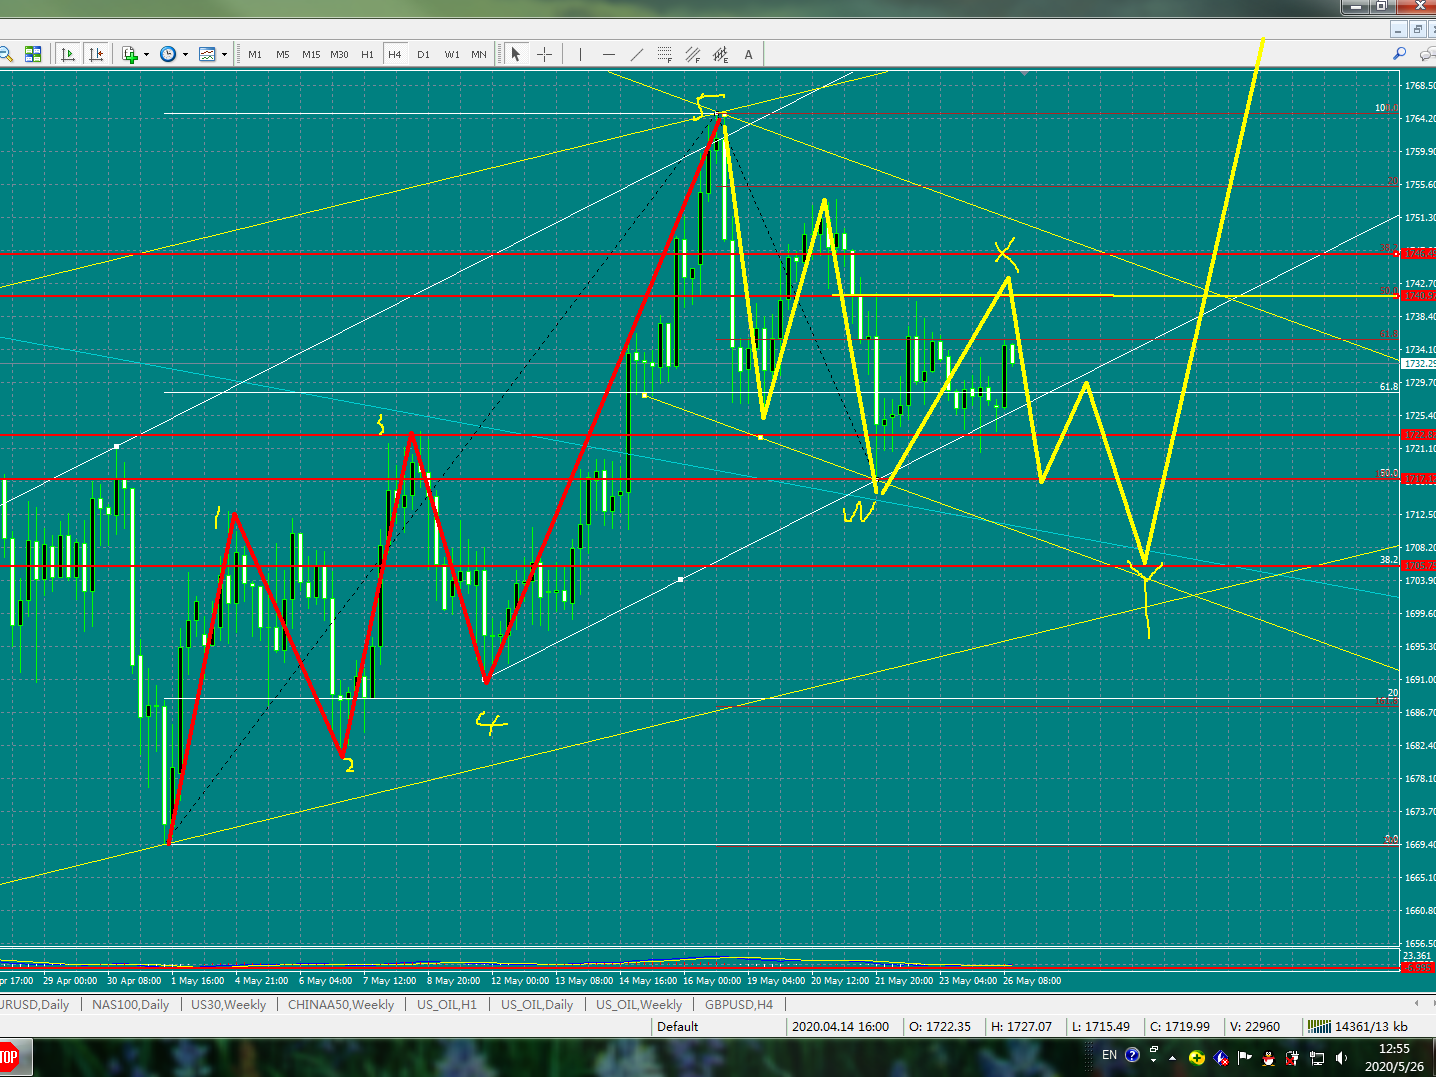Click the Periods clock icon

pyautogui.click(x=168, y=54)
